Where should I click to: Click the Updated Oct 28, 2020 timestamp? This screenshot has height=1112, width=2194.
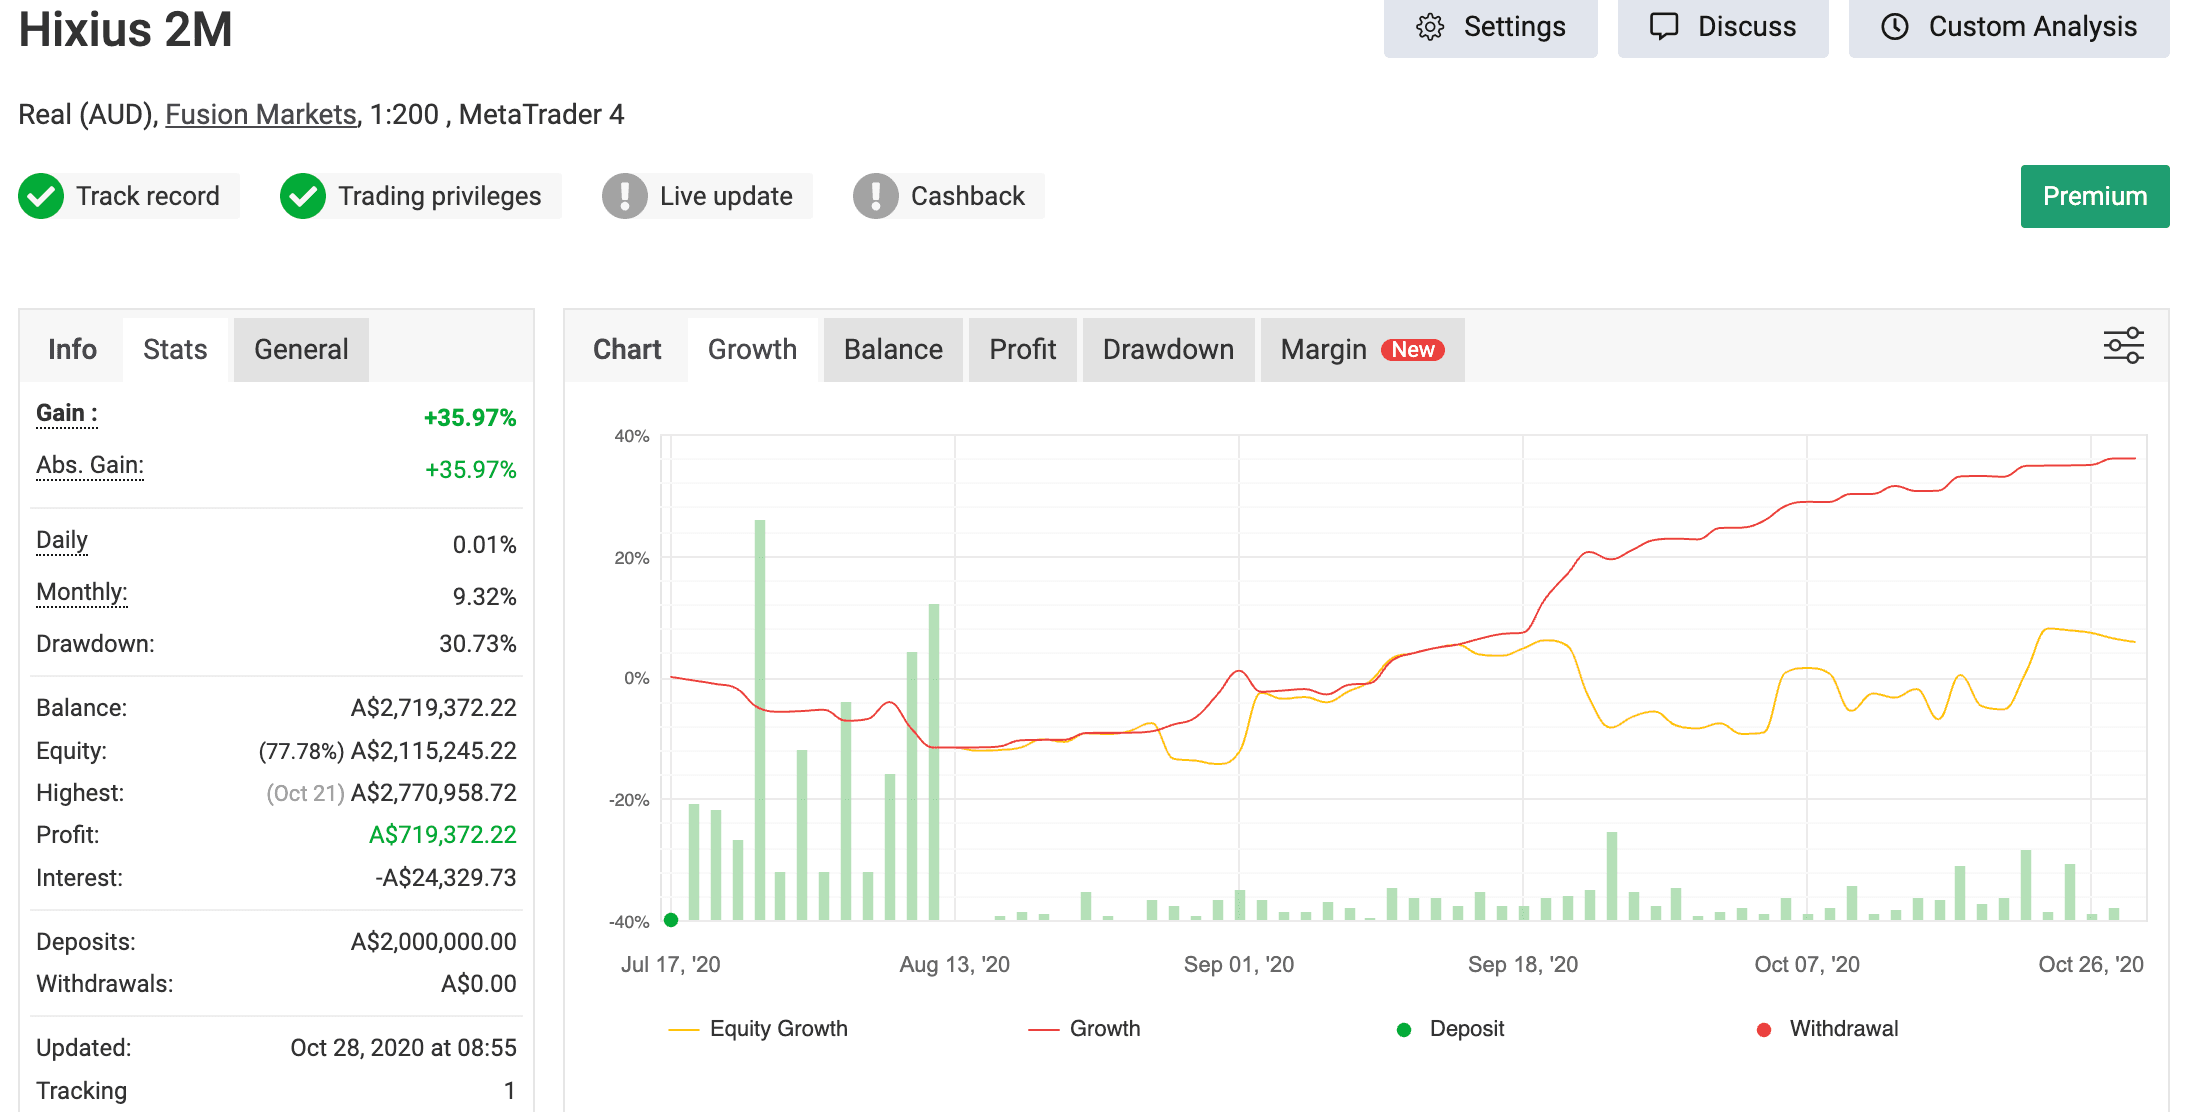403,1048
